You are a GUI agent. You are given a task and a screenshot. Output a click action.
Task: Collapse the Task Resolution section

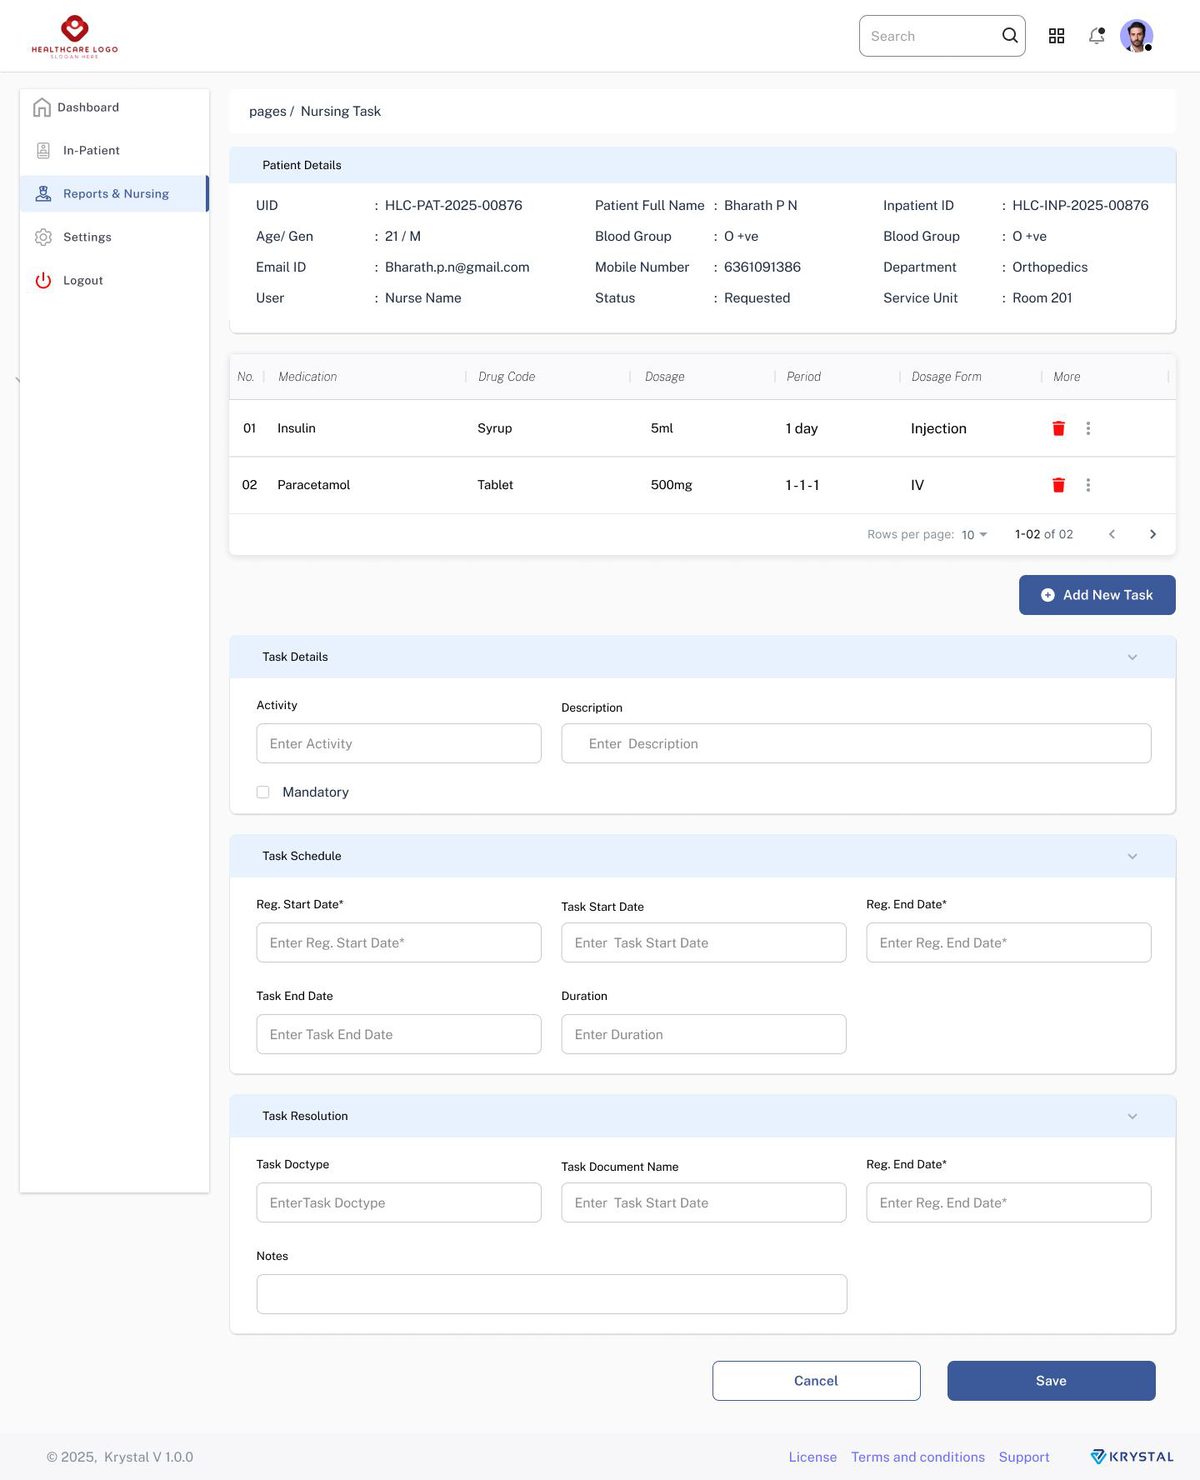pos(1132,1116)
